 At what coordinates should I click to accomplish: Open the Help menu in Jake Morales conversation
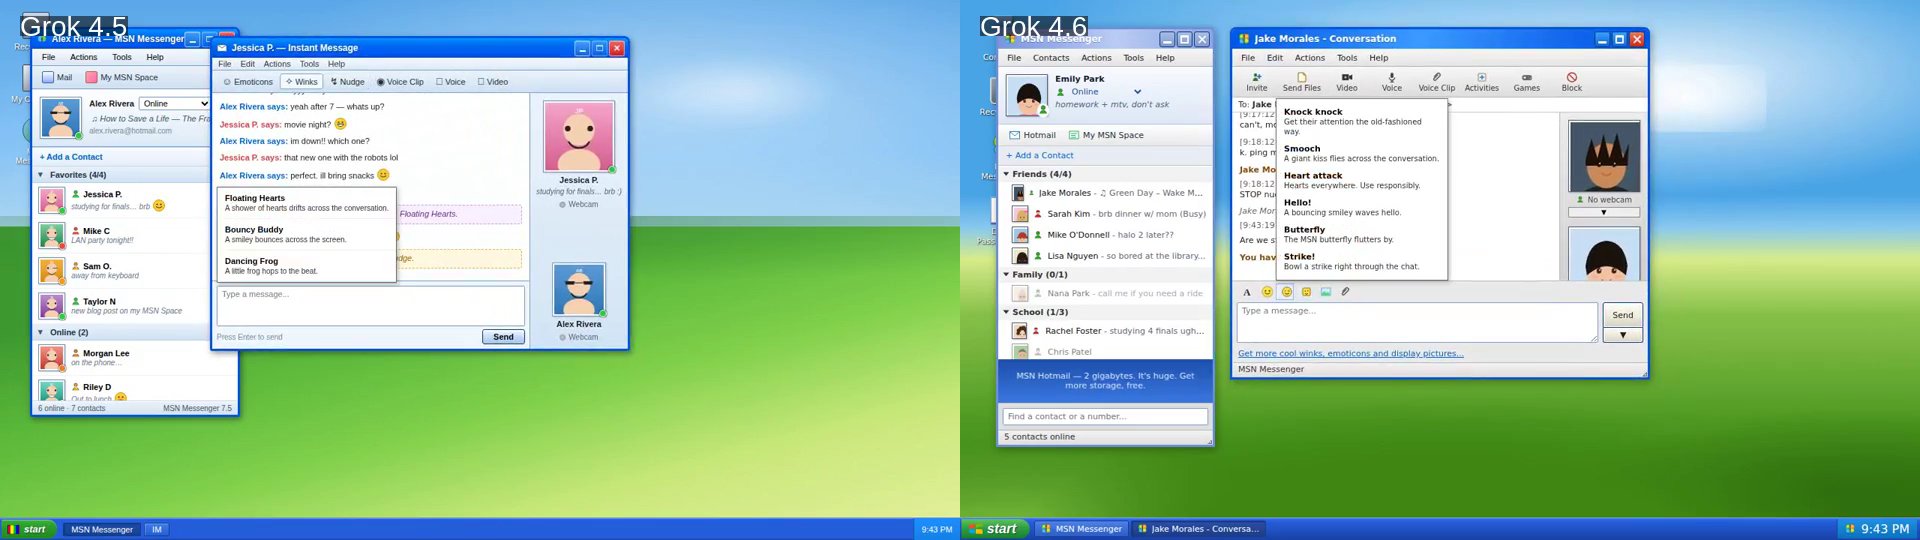pyautogui.click(x=1379, y=58)
